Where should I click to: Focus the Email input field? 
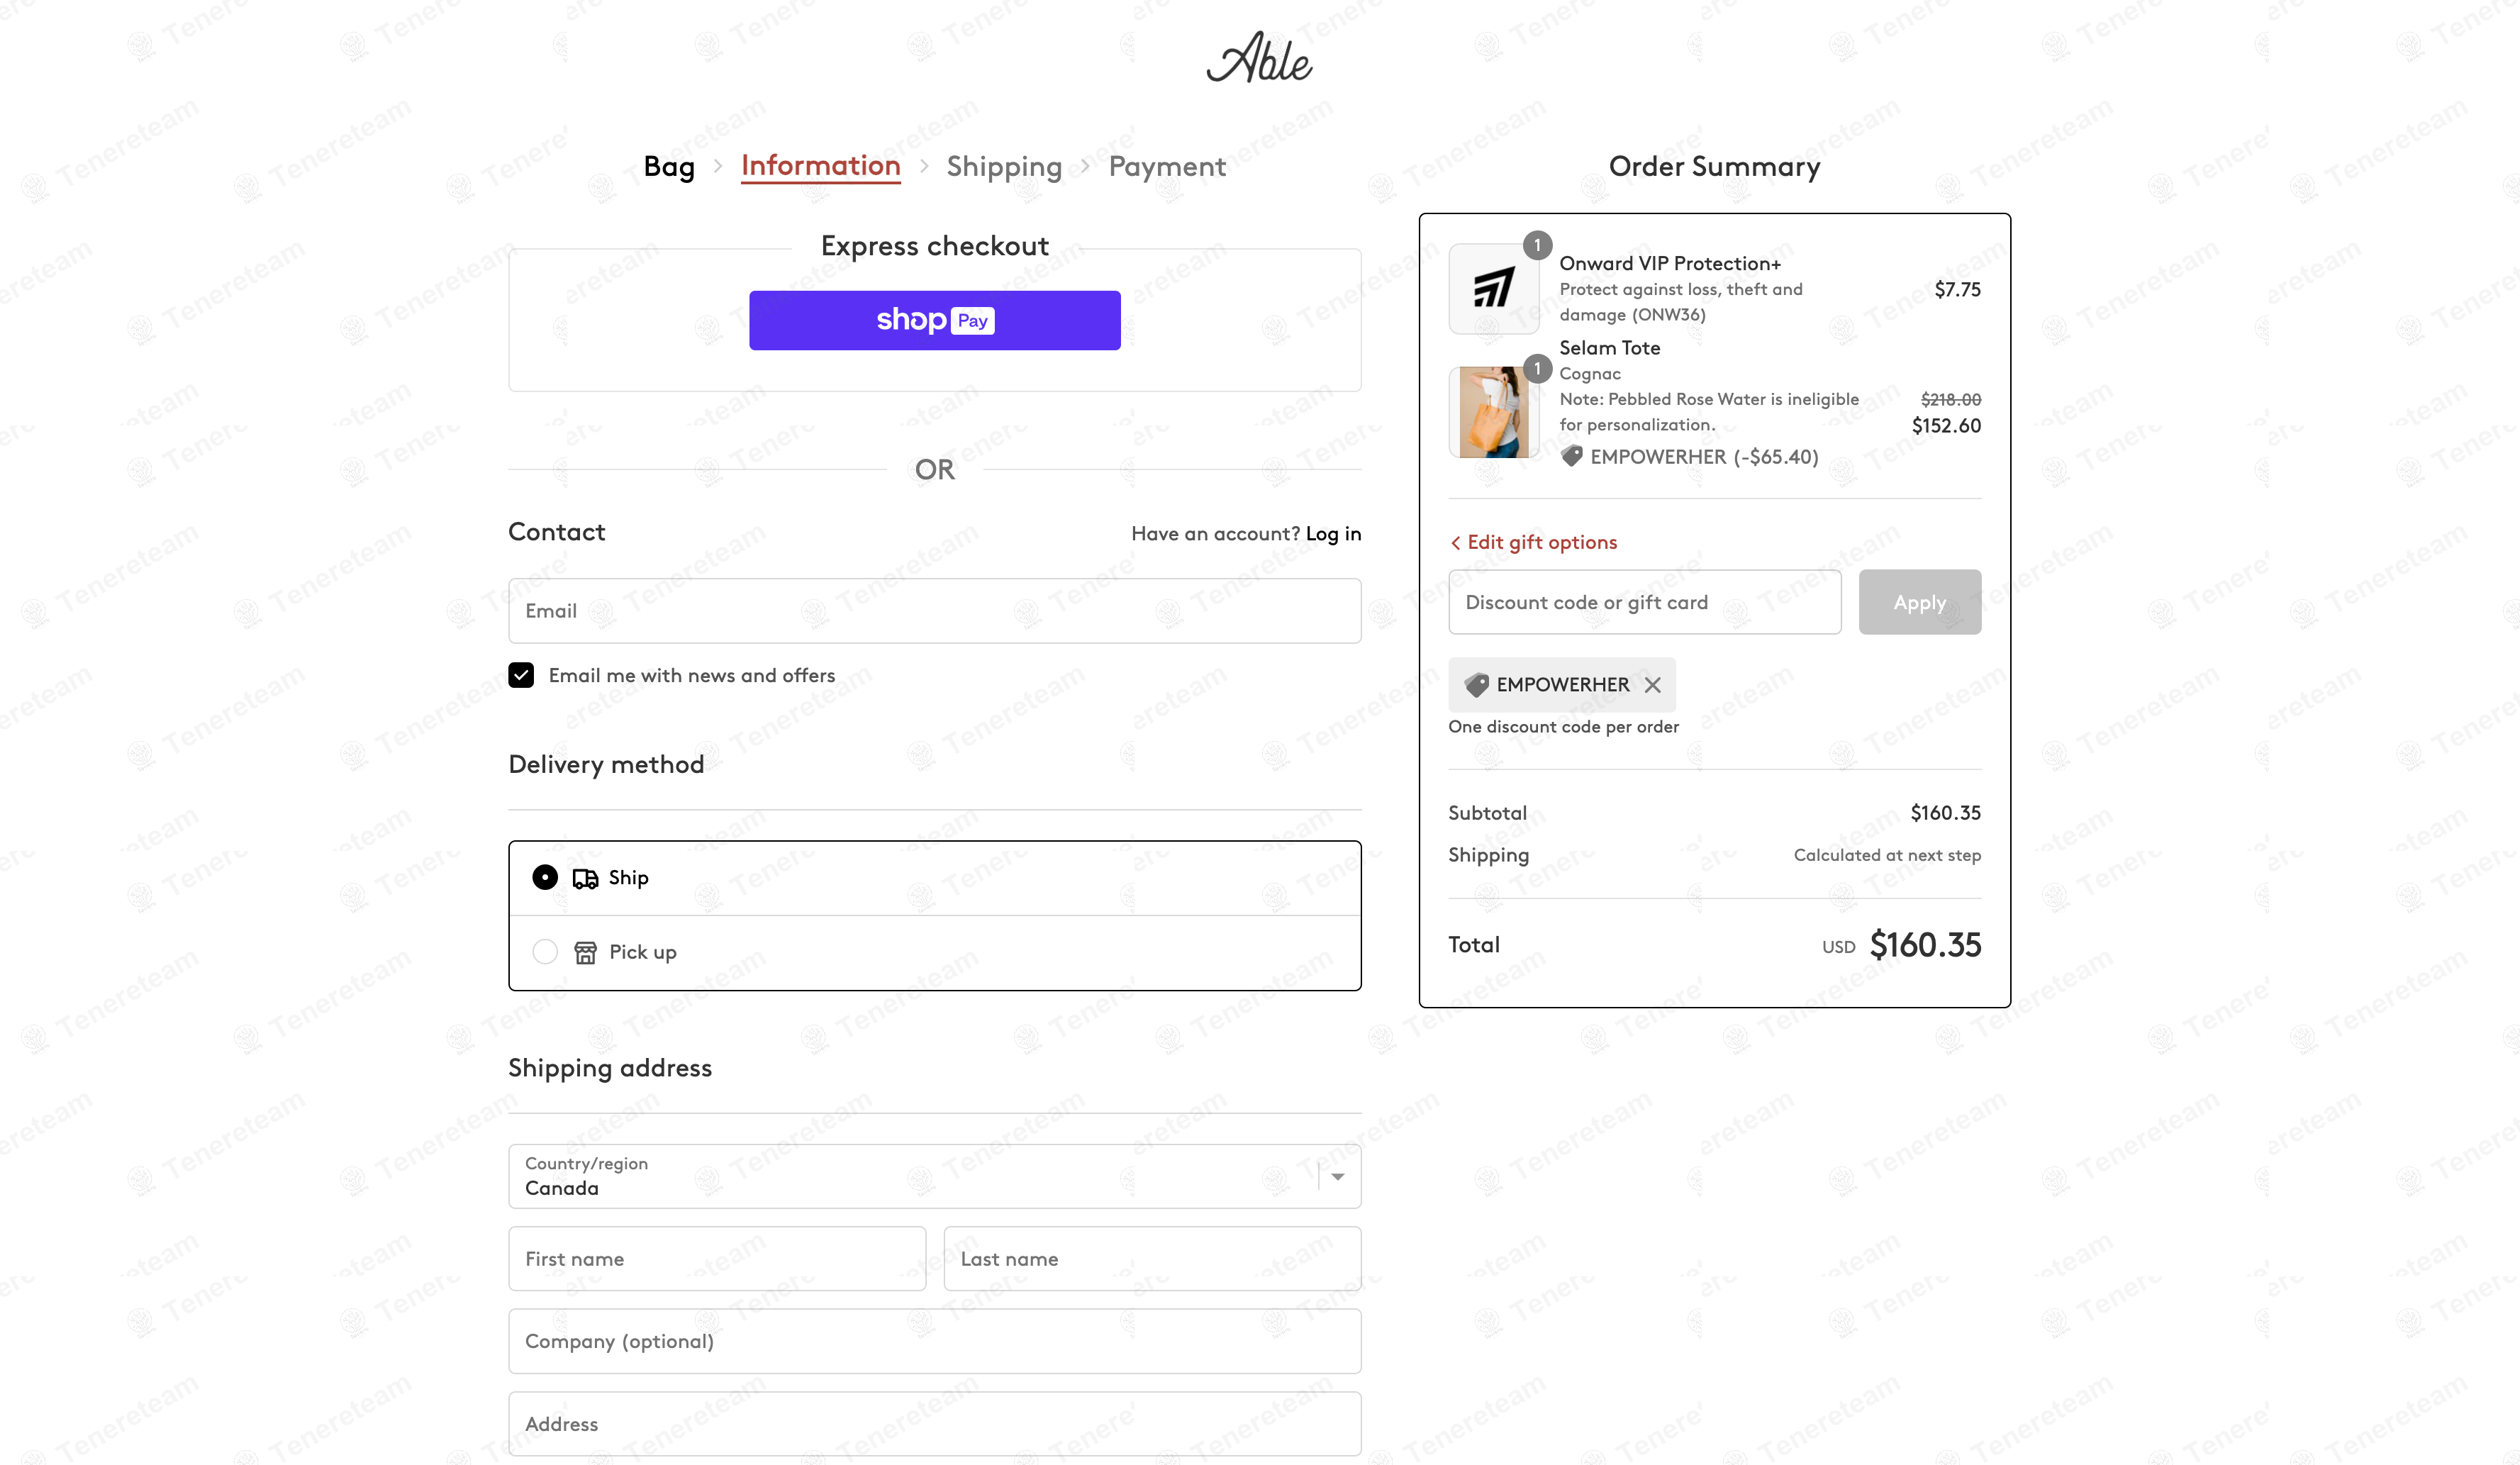tap(934, 611)
